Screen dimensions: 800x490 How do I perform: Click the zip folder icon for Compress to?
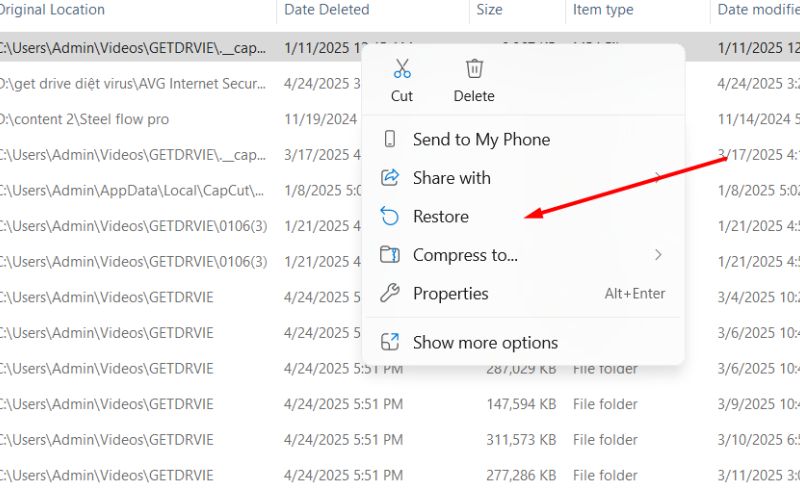coord(390,255)
